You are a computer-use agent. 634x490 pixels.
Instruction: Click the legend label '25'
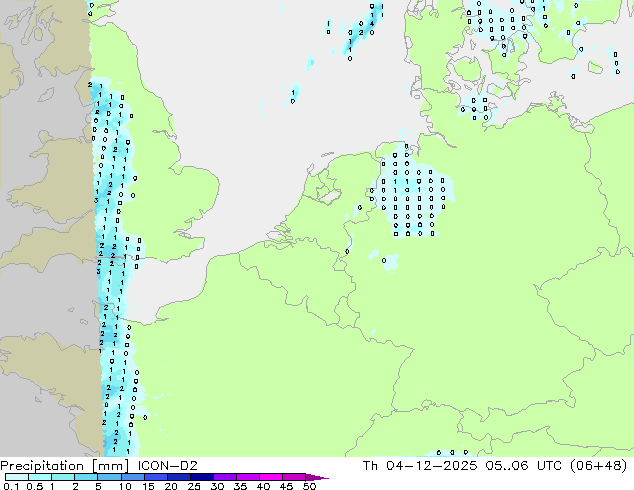[194, 486]
